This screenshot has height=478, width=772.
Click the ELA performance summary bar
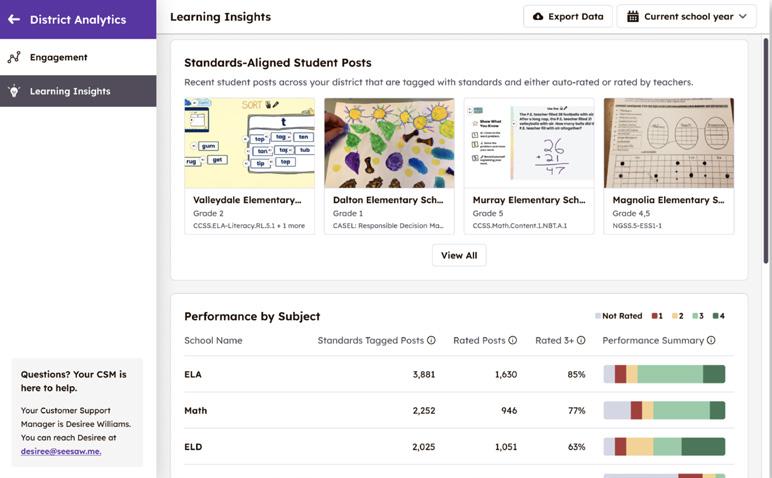[664, 375]
